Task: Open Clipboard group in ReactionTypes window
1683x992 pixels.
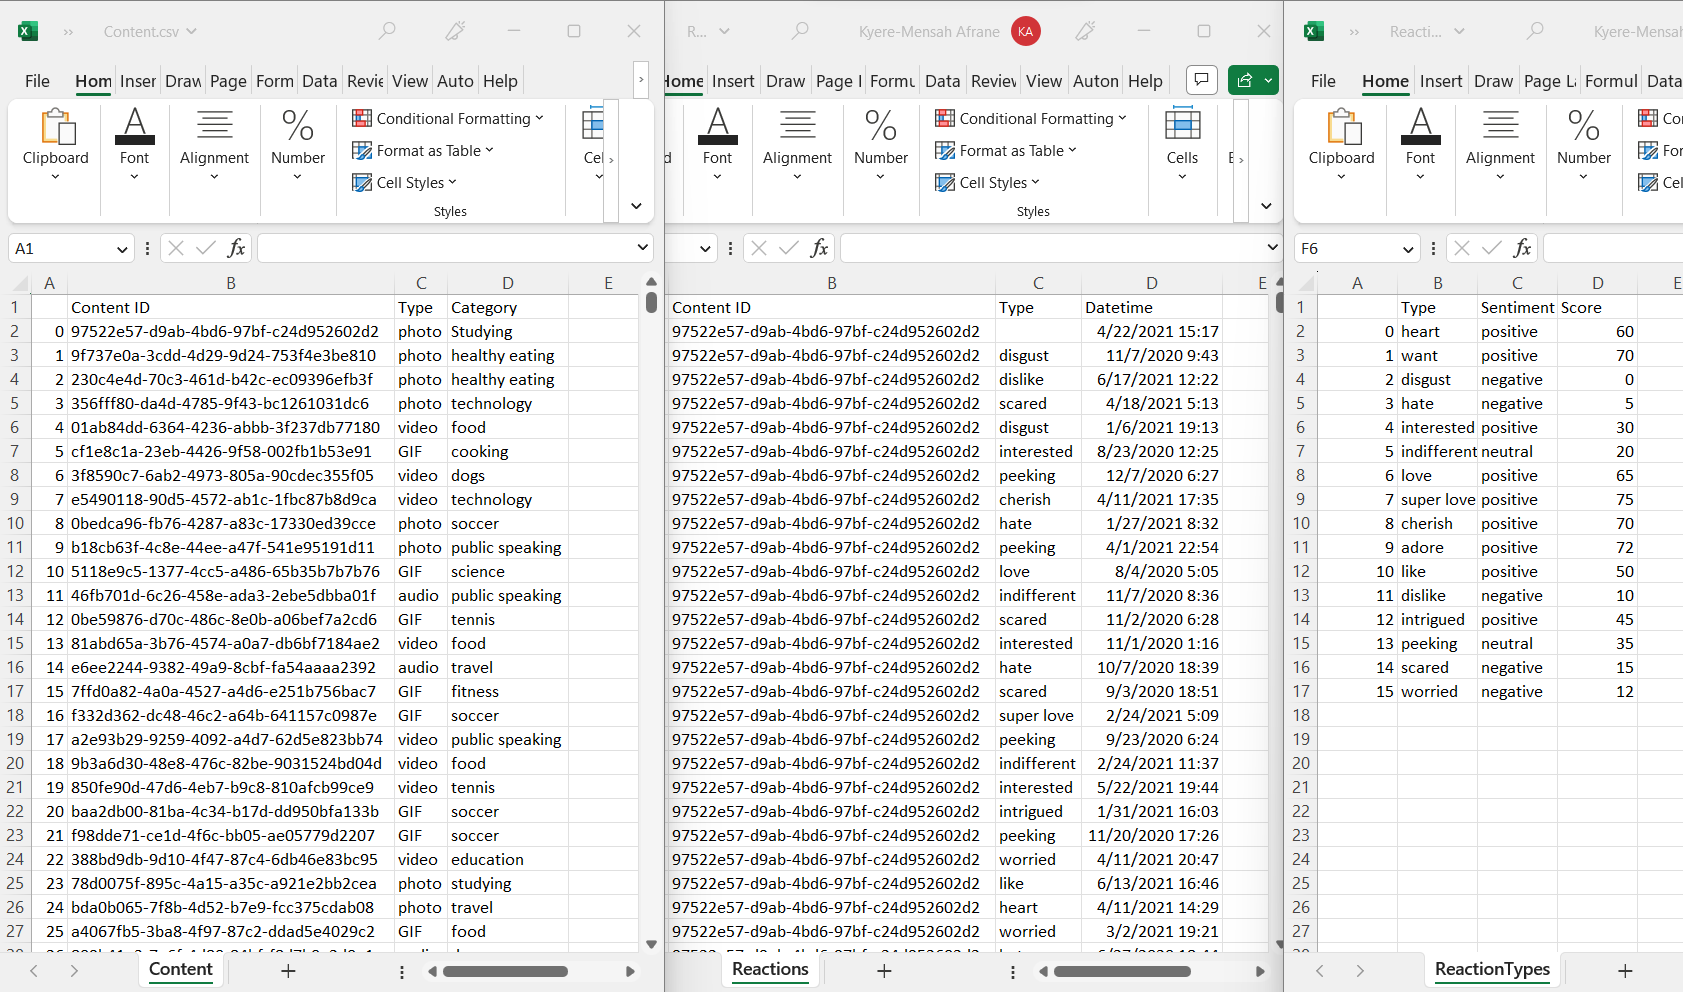Action: (x=1342, y=145)
